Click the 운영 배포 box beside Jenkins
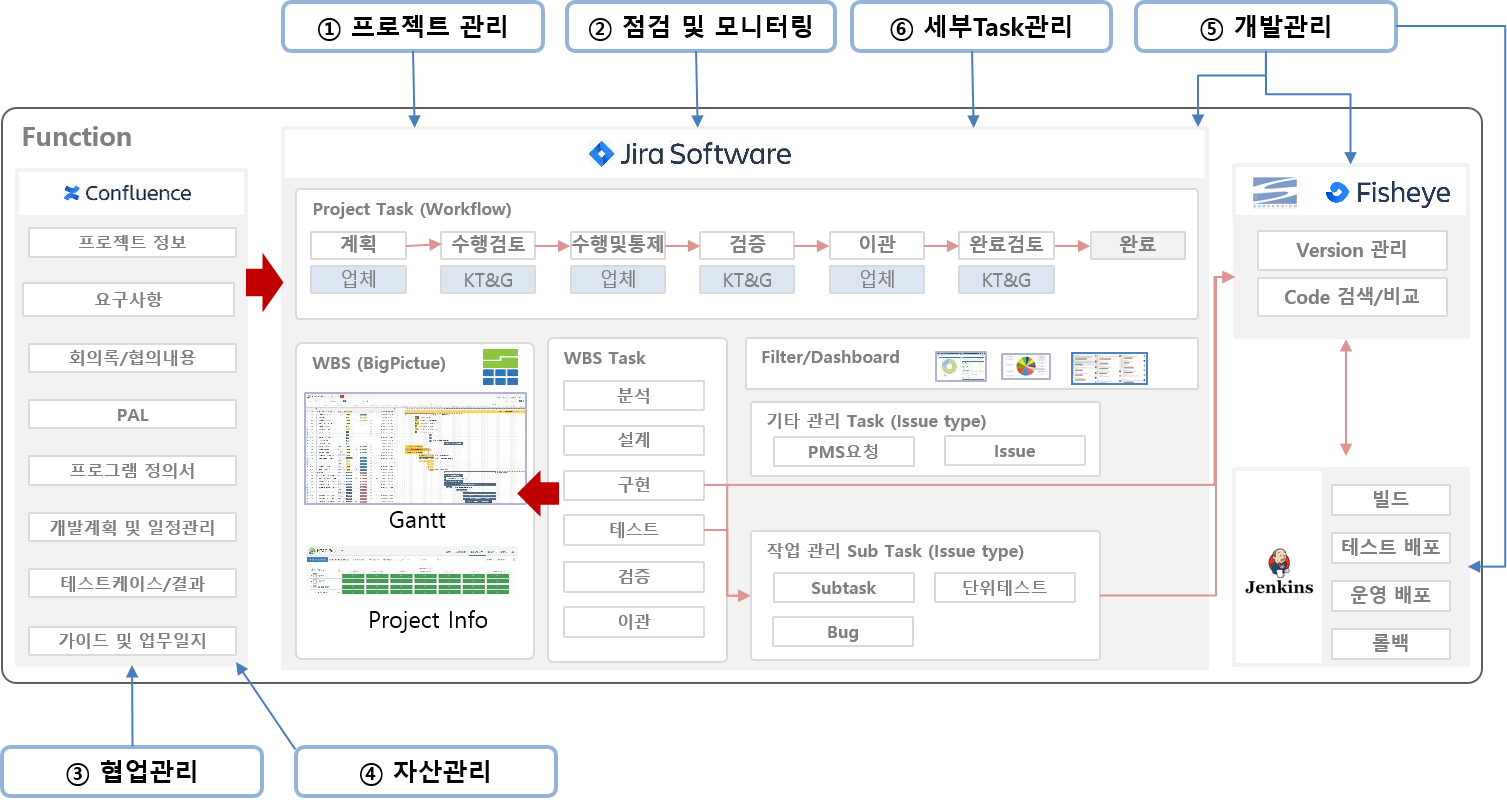The image size is (1507, 802). click(1391, 596)
